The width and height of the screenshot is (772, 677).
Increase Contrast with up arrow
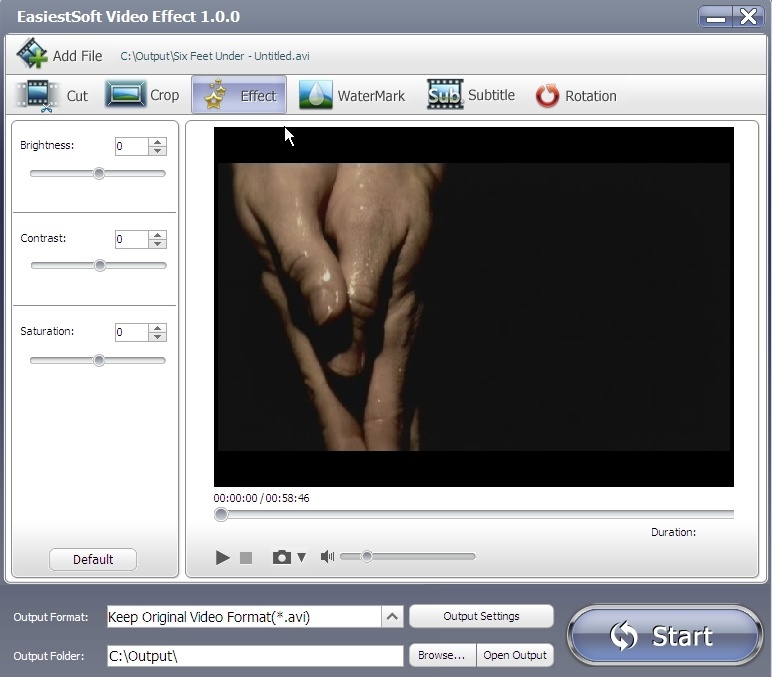coord(158,235)
